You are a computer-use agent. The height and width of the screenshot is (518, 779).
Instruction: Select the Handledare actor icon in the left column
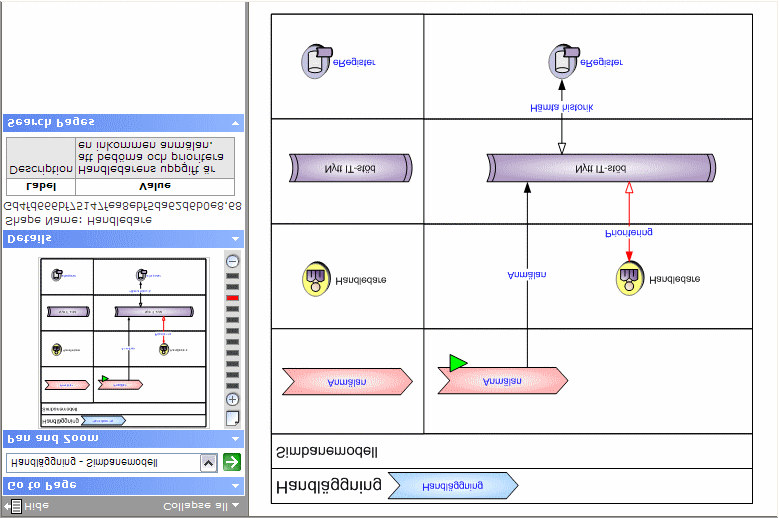(x=316, y=279)
